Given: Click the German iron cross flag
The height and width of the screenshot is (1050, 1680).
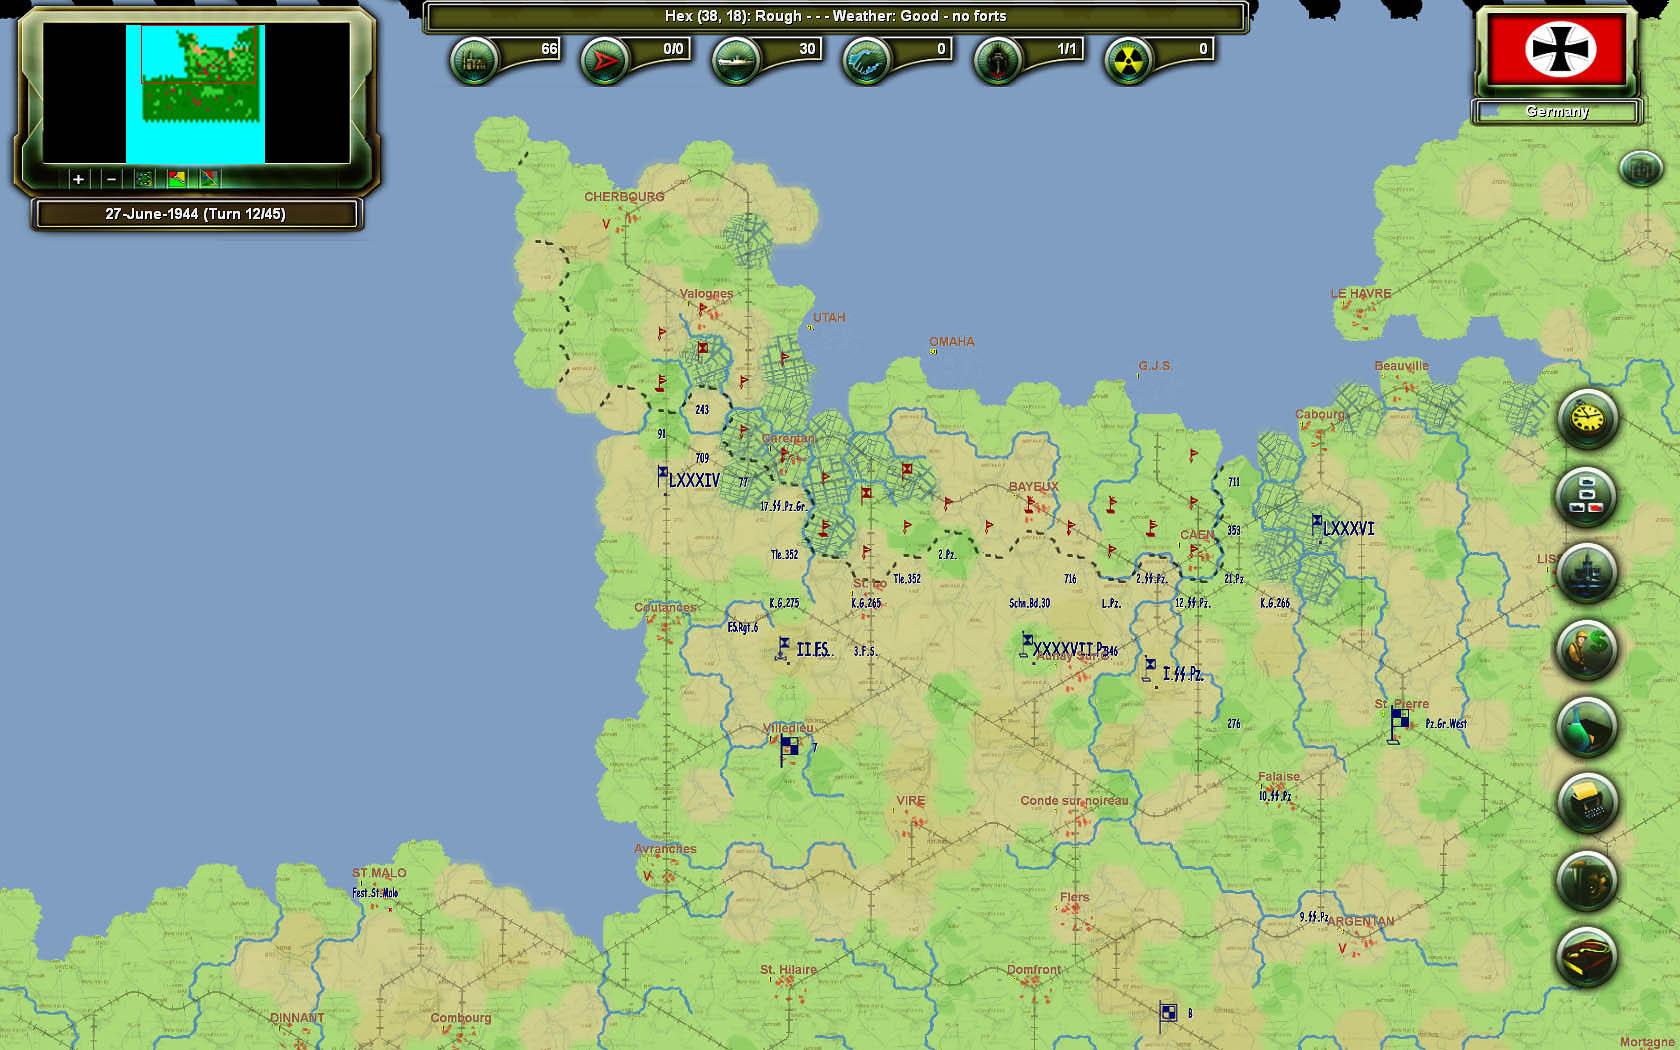Looking at the screenshot, I should [x=1558, y=50].
